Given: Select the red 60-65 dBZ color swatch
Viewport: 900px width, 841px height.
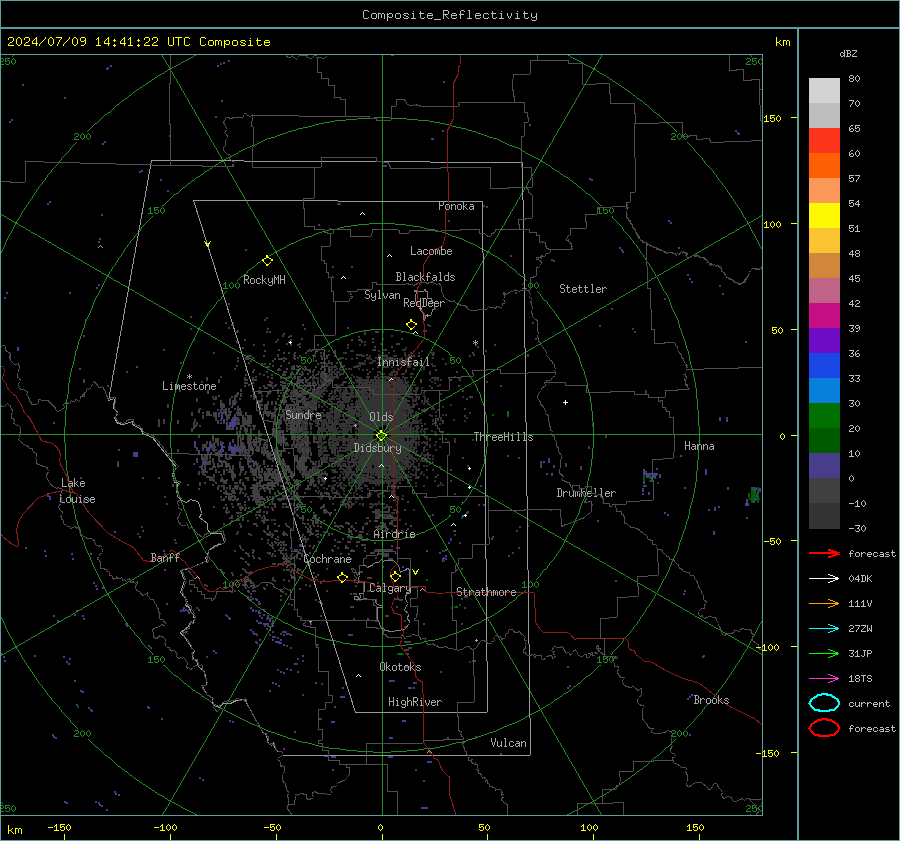Looking at the screenshot, I should [x=824, y=140].
